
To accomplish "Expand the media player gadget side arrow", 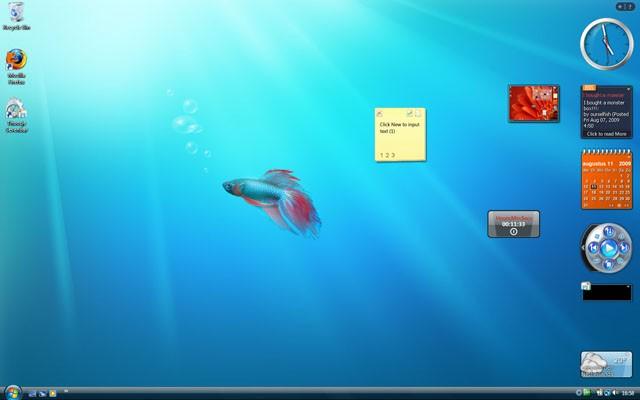I will click(x=583, y=247).
